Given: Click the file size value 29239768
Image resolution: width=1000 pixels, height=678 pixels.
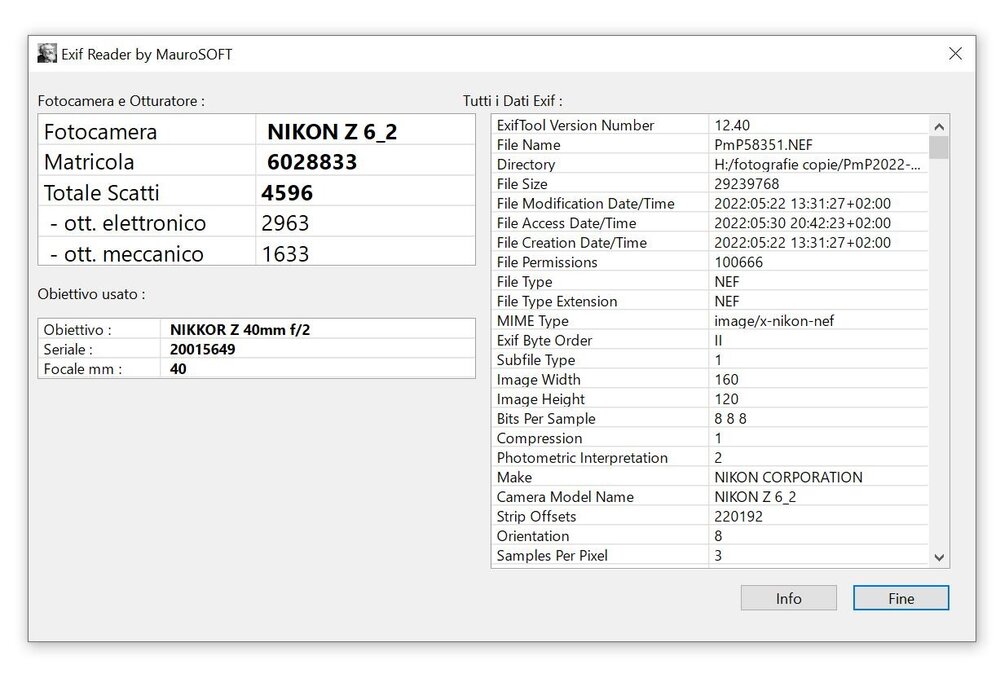Looking at the screenshot, I should point(747,184).
